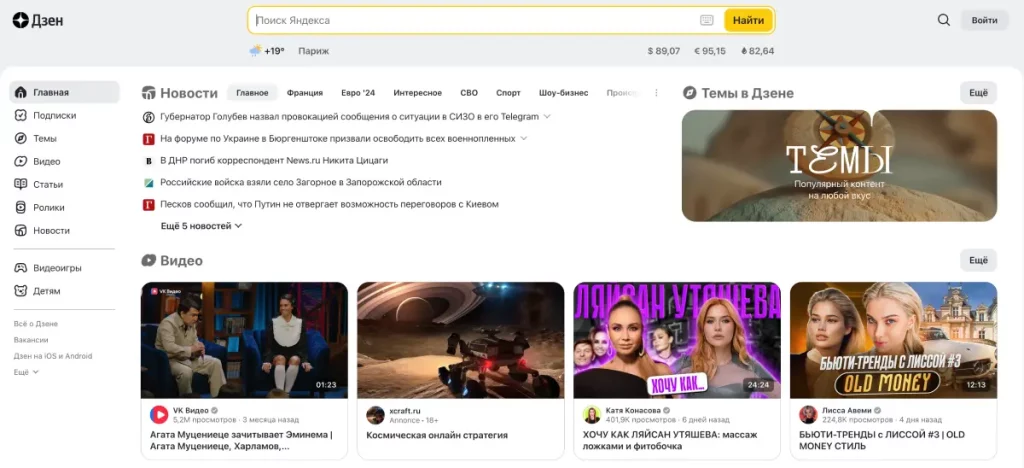Play the Old Money beauty trends thumbnail
This screenshot has height=468, width=1024.
pos(893,340)
